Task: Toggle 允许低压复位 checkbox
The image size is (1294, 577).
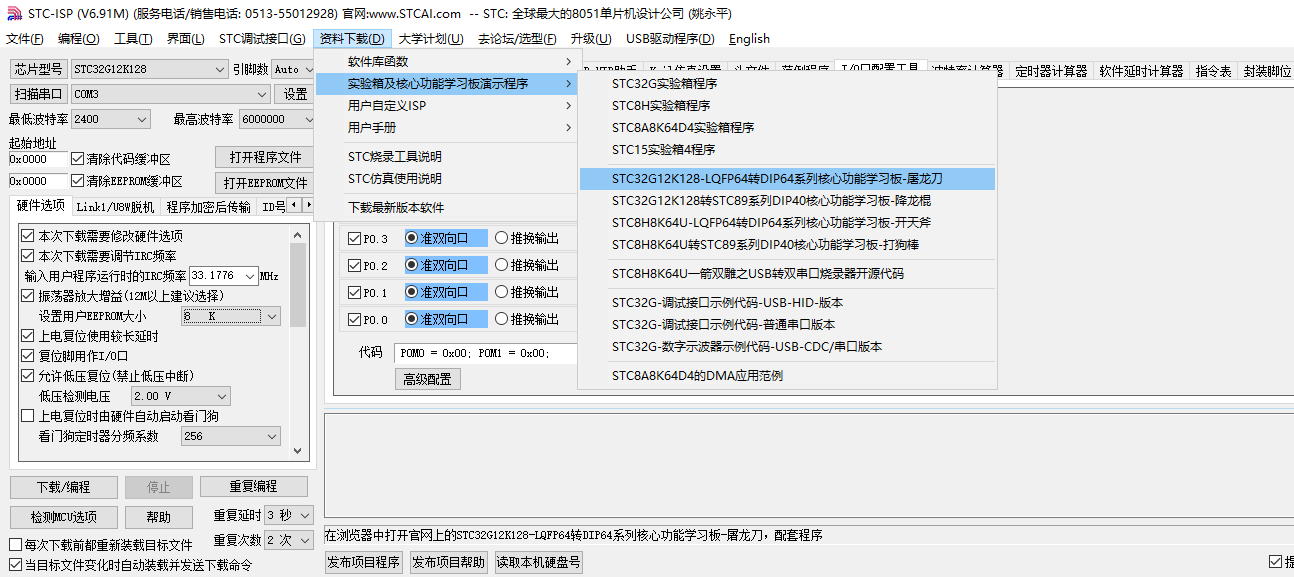Action: click(28, 376)
